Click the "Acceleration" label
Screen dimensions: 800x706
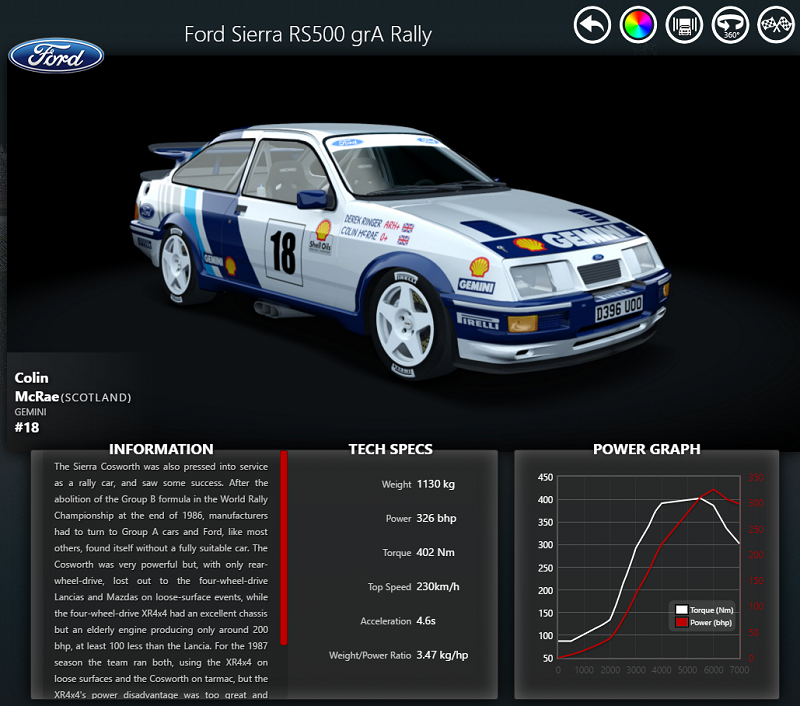[386, 621]
